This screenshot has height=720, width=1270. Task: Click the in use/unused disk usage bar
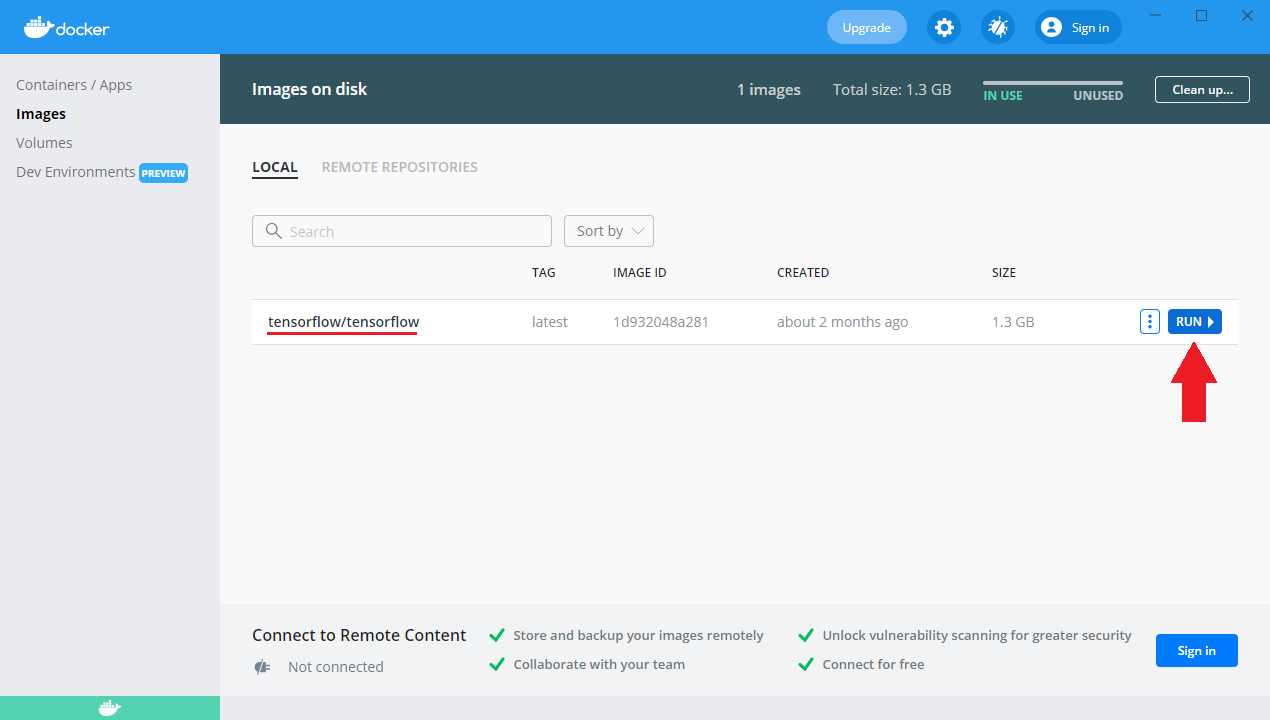[x=1053, y=83]
